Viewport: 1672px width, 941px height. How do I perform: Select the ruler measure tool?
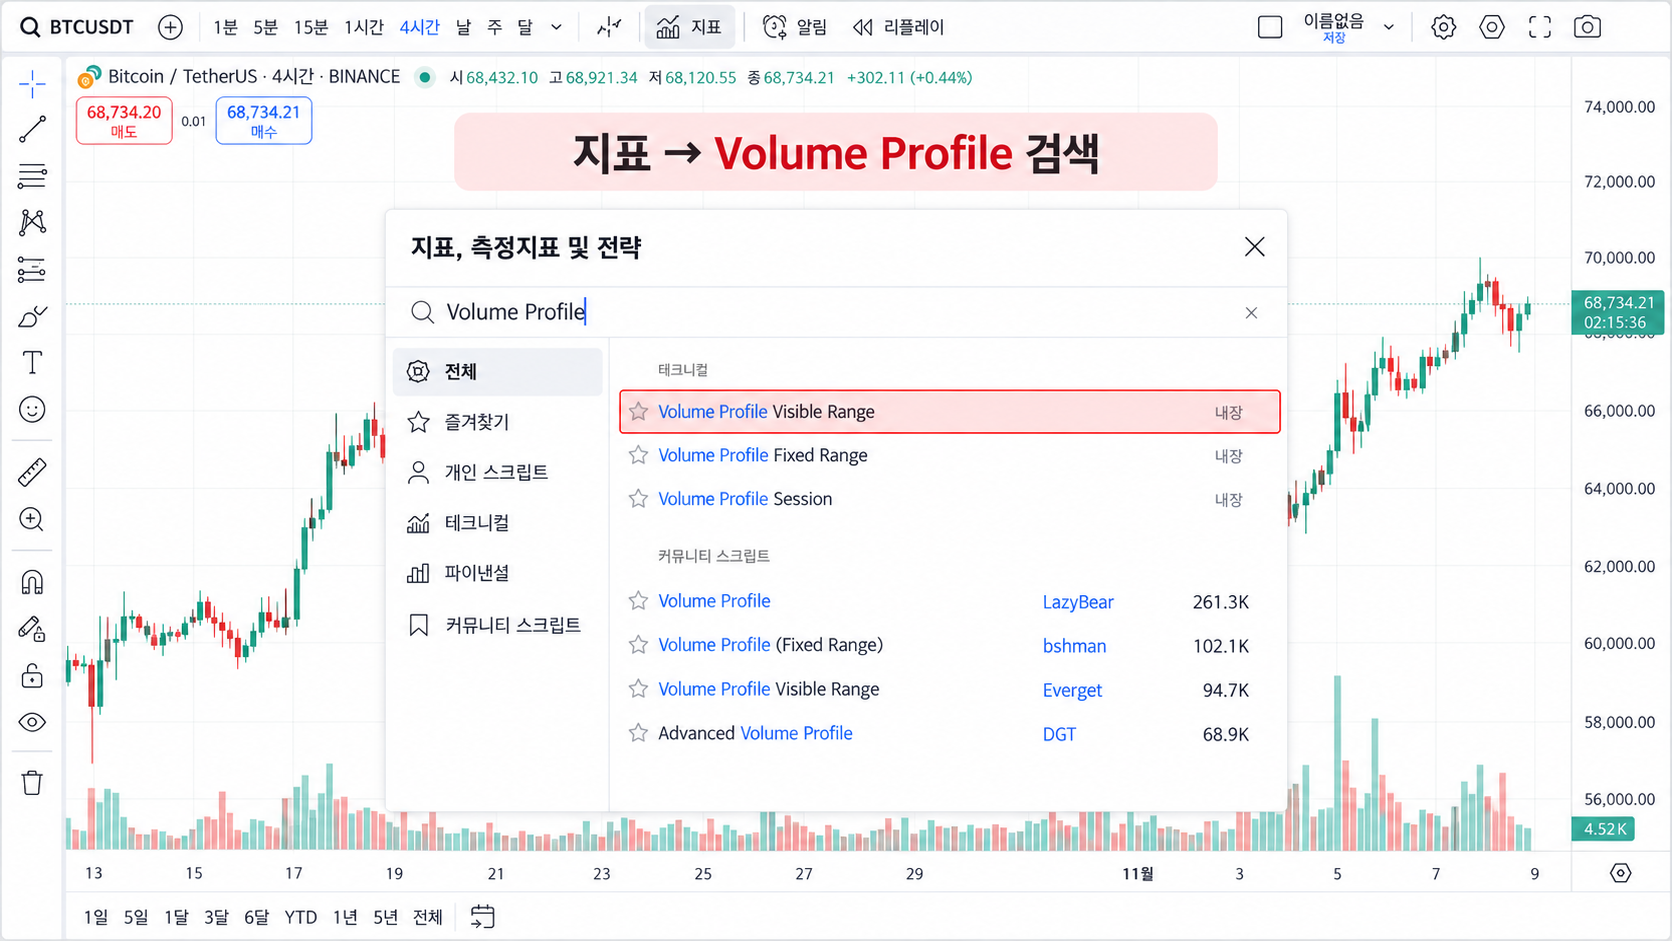[x=32, y=472]
